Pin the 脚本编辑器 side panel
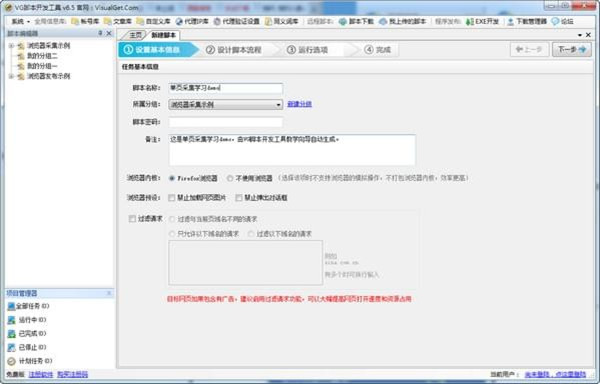The width and height of the screenshot is (600, 384). click(x=100, y=33)
